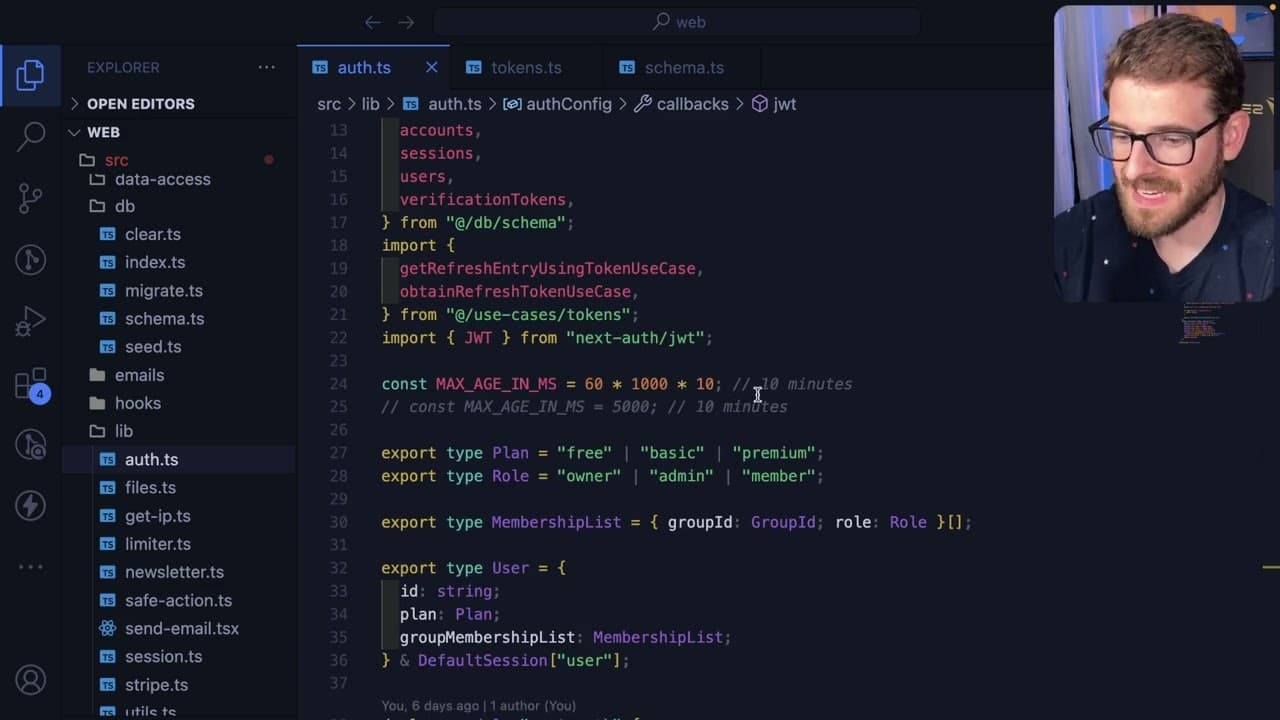Image resolution: width=1280 pixels, height=720 pixels.
Task: Open files.ts in the file tree
Action: tap(150, 488)
